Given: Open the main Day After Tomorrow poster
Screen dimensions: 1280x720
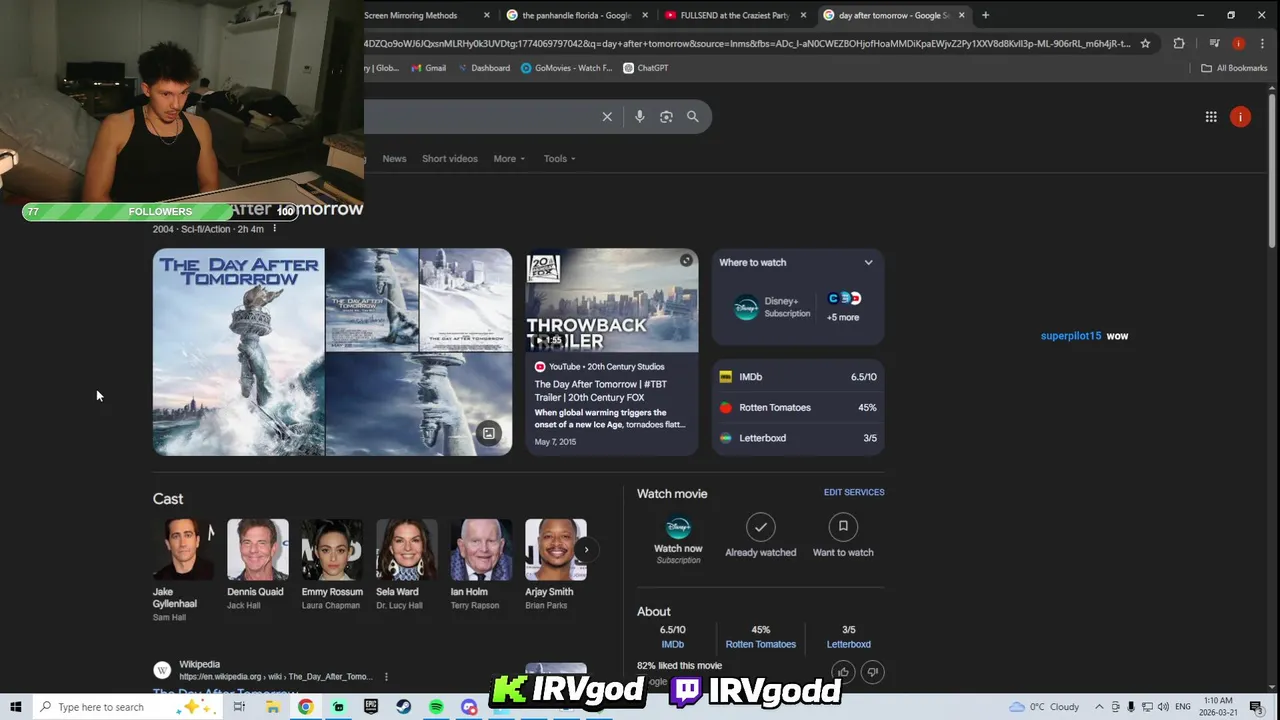Looking at the screenshot, I should click(239, 352).
